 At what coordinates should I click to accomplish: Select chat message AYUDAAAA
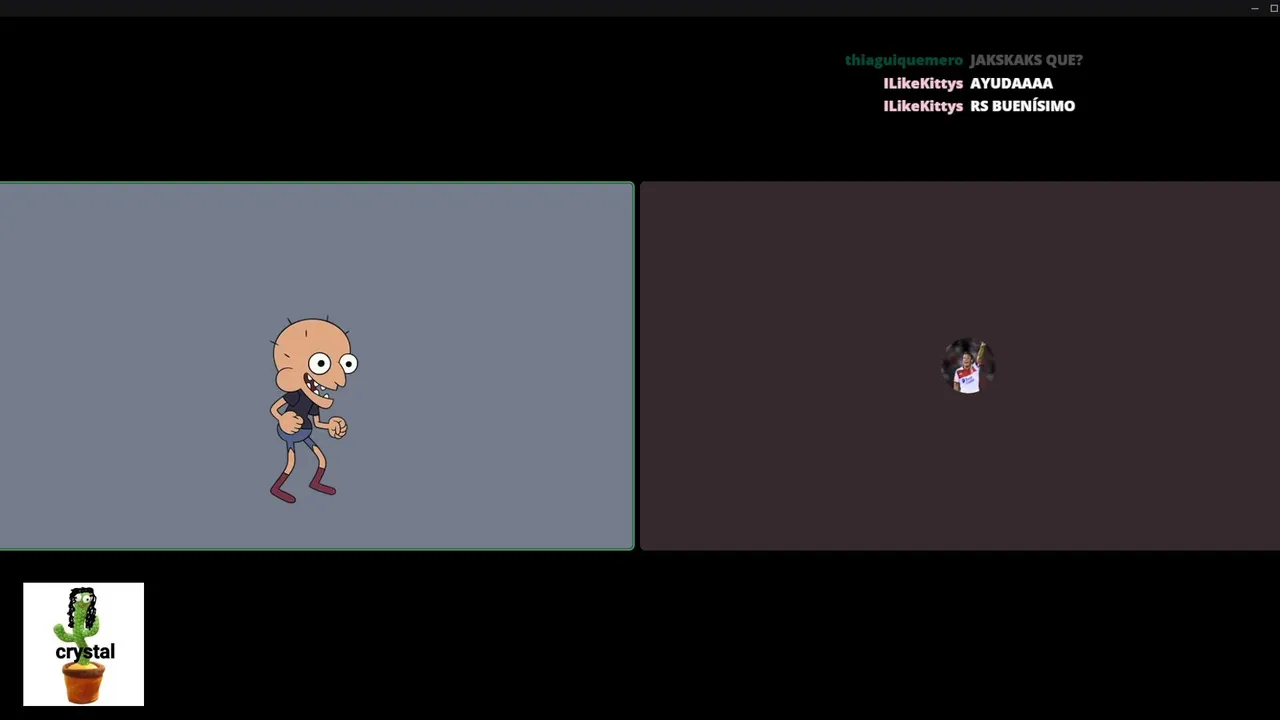click(1011, 83)
